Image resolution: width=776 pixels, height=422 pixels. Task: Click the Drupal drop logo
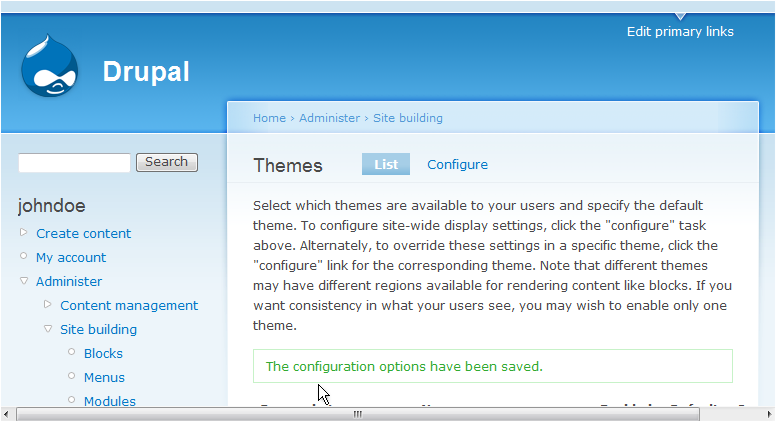pyautogui.click(x=49, y=65)
